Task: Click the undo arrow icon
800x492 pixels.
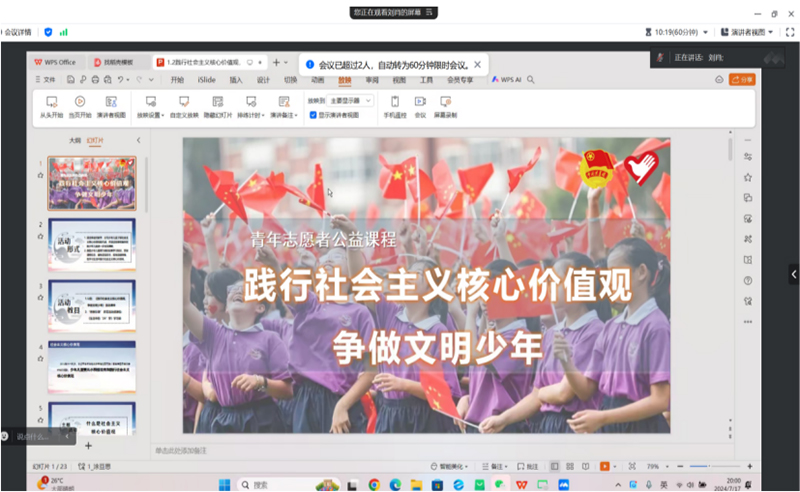Action: tap(120, 80)
